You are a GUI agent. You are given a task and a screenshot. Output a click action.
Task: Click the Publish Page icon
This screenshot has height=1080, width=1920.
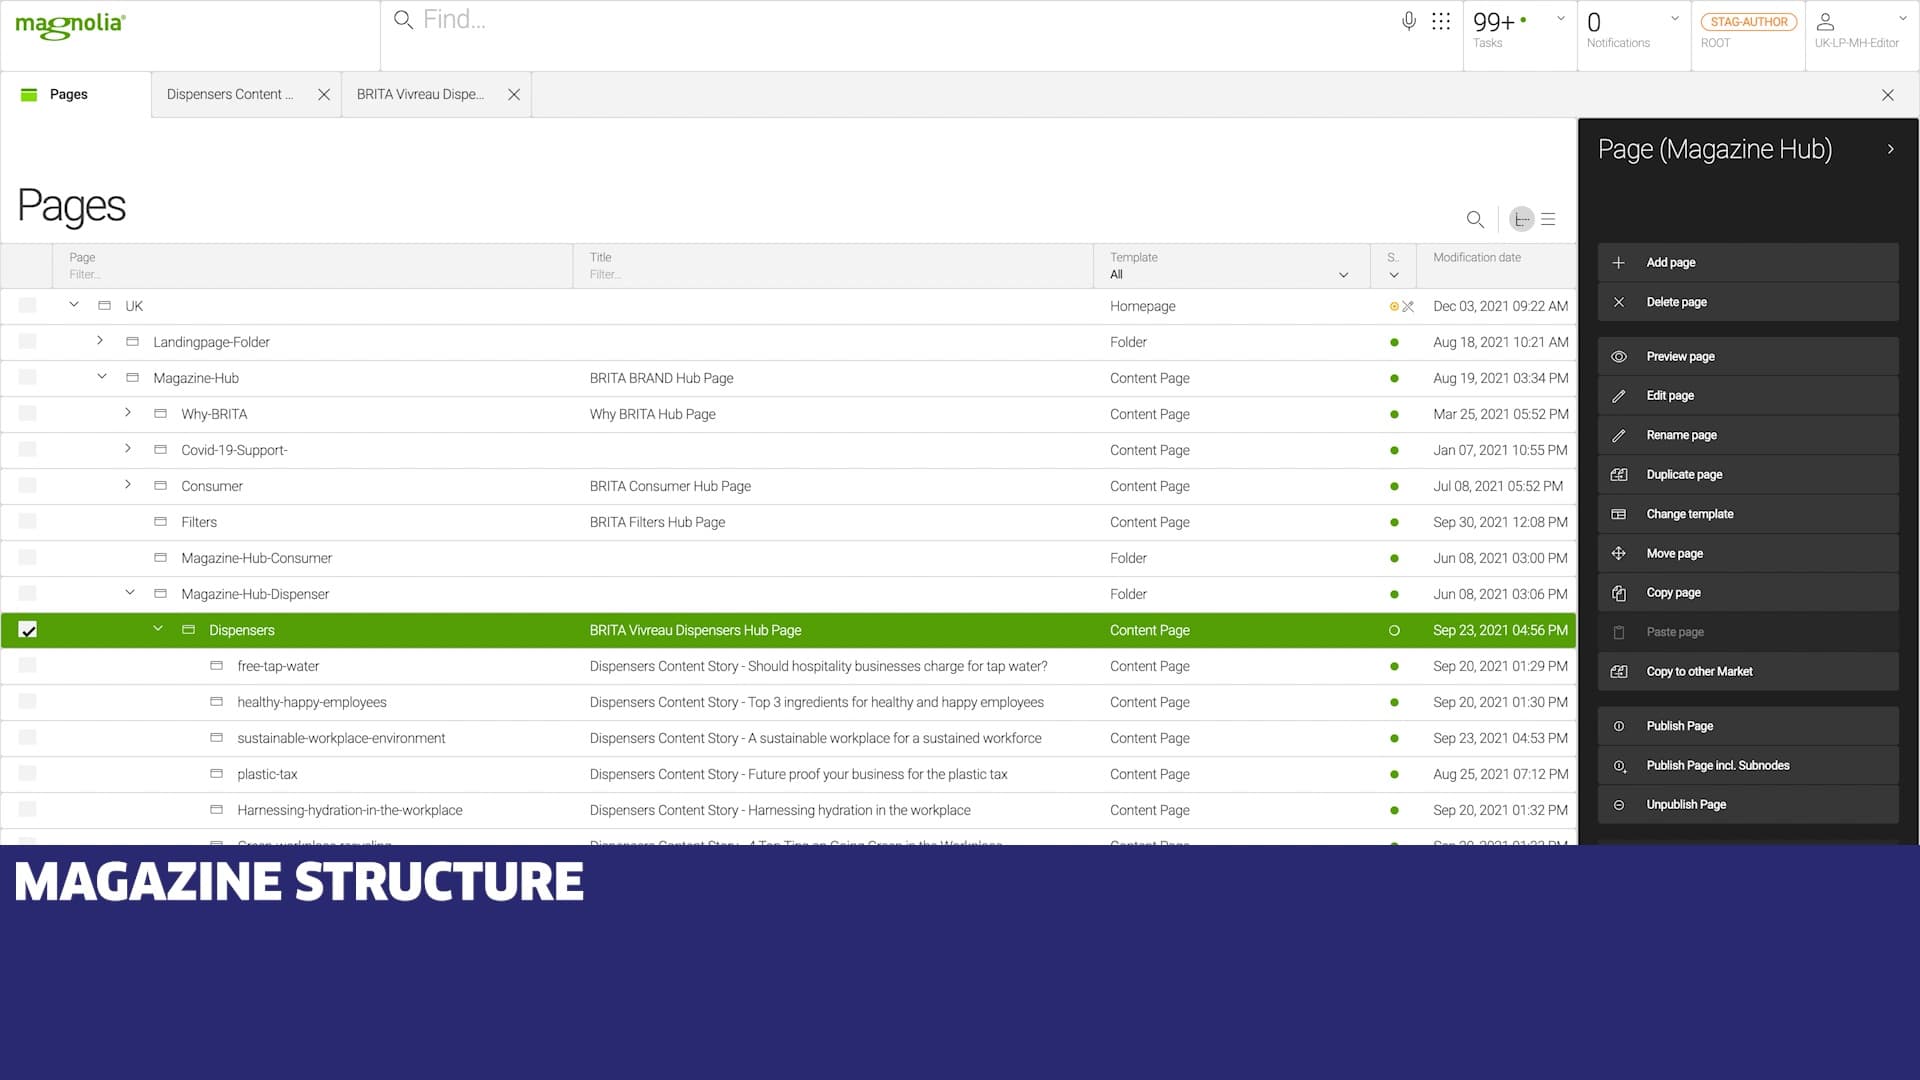1619,726
